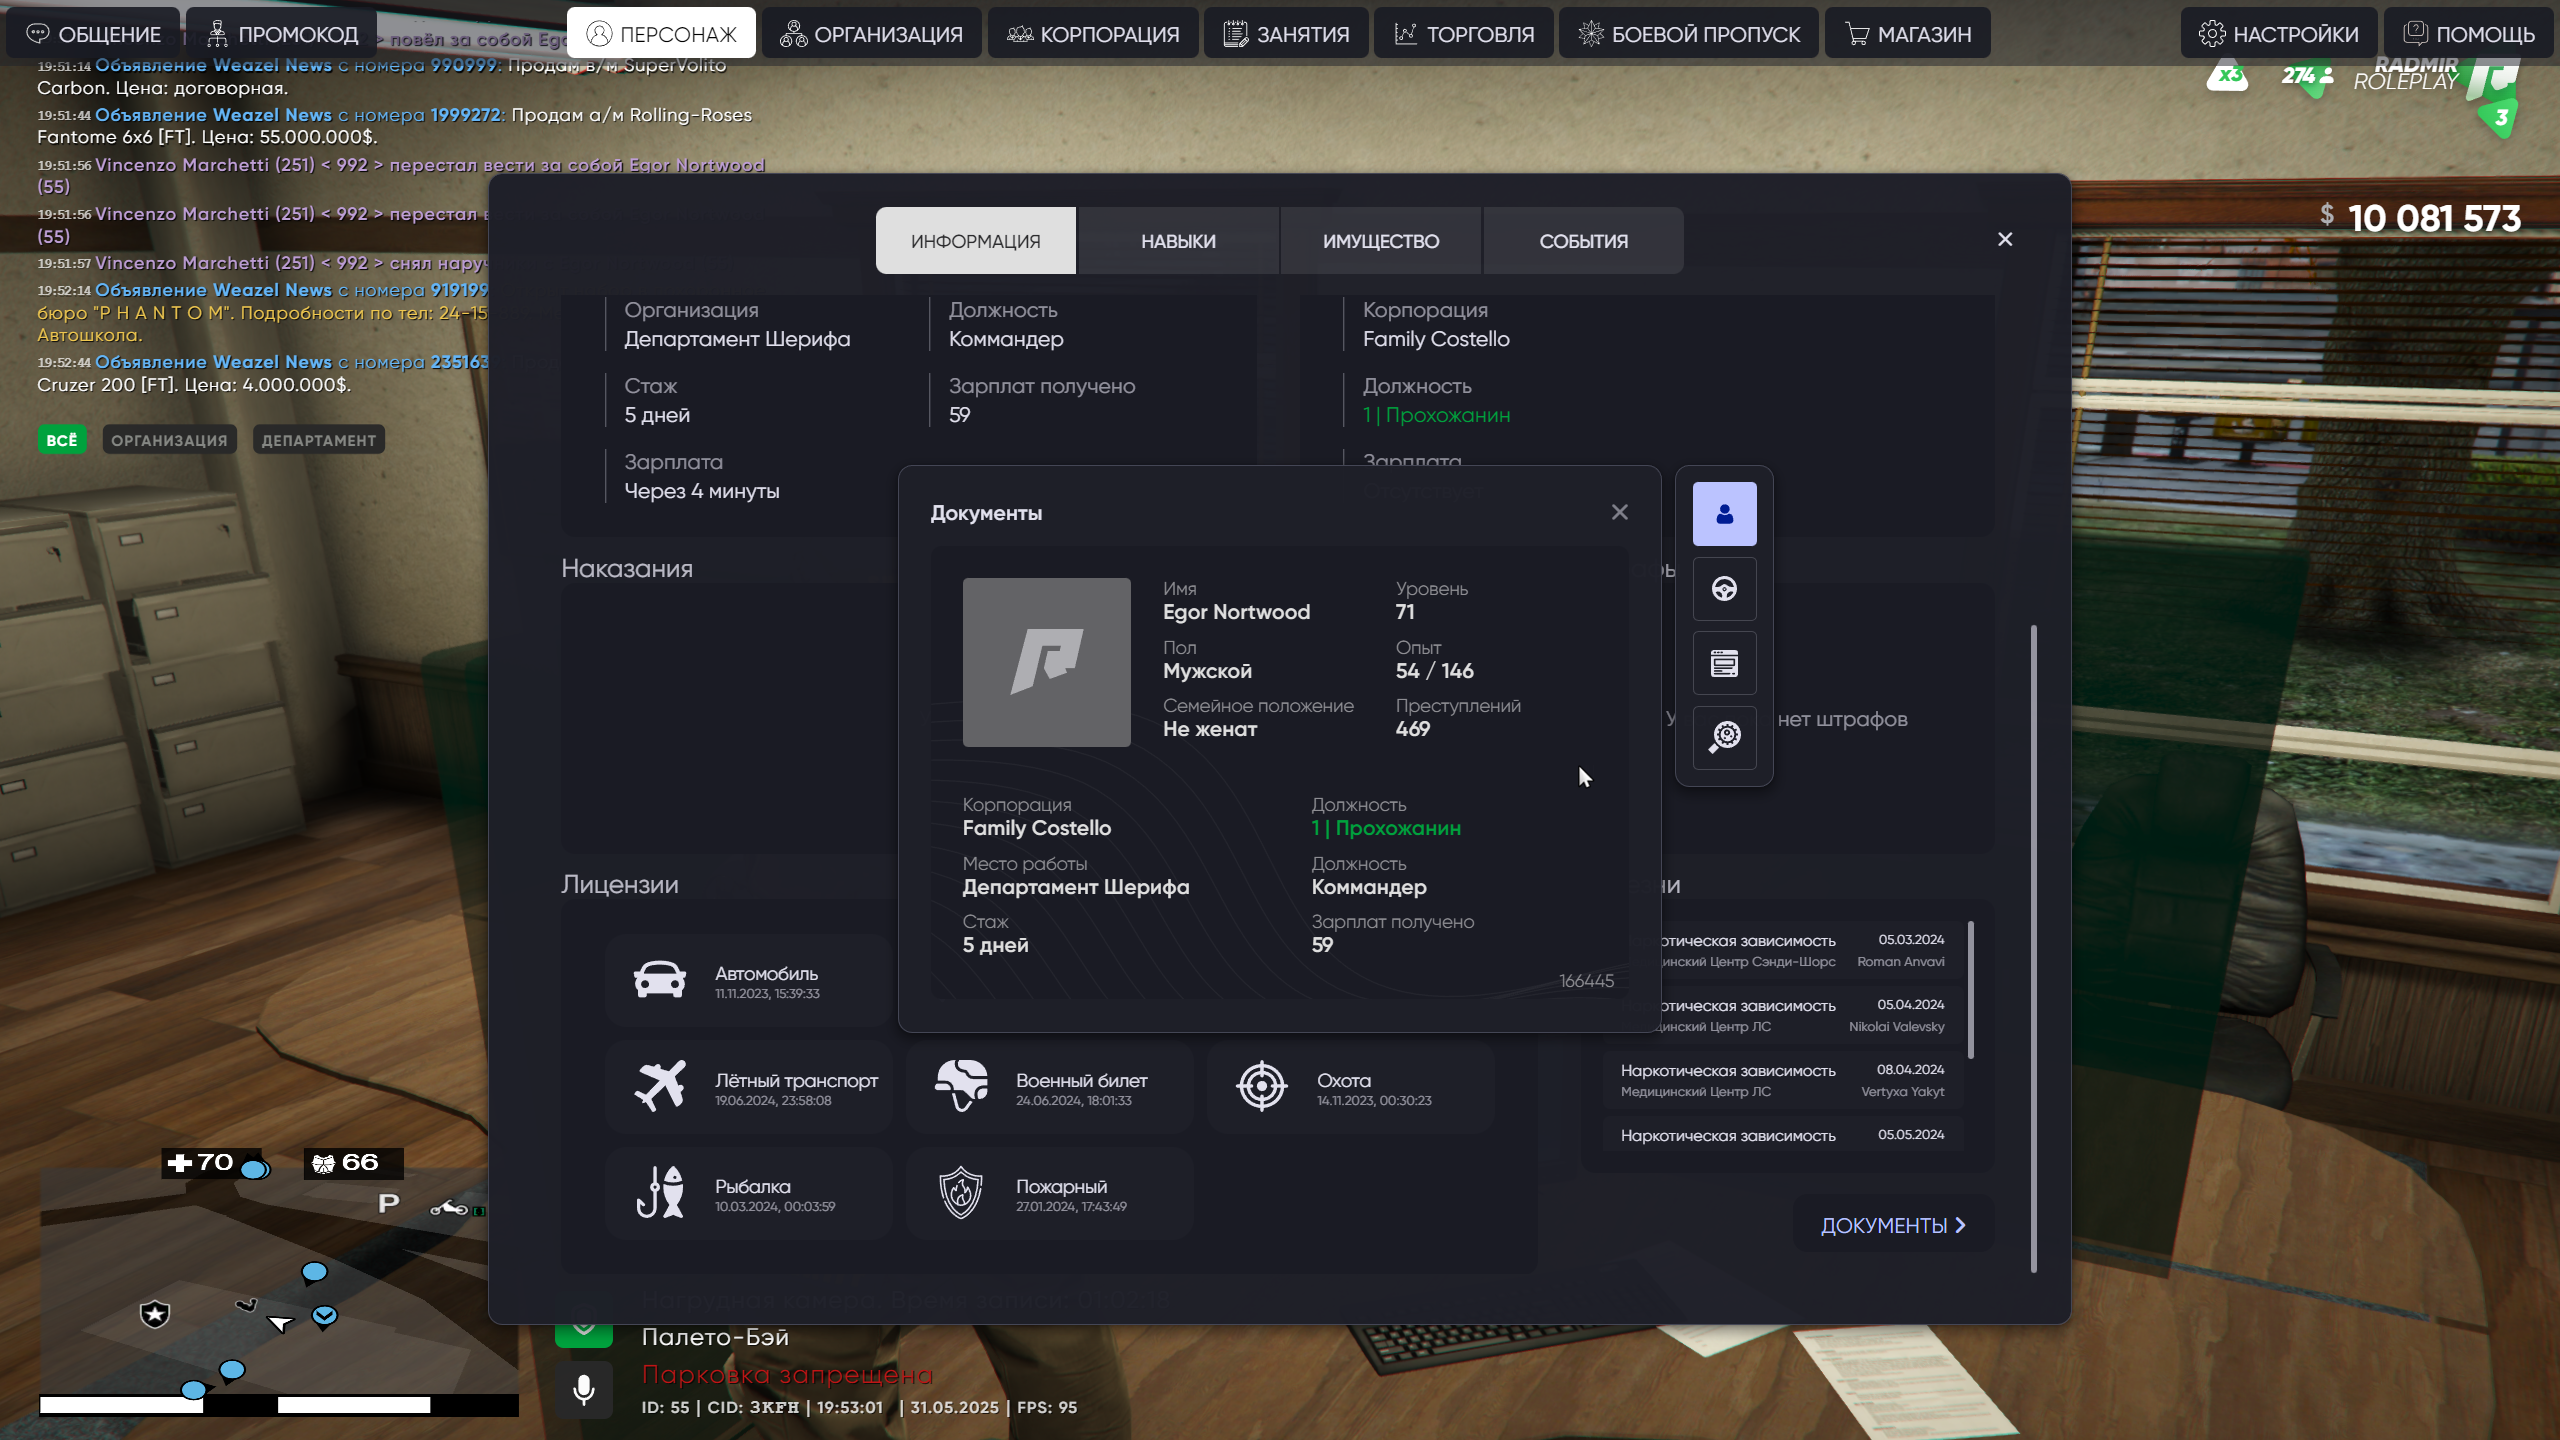This screenshot has height=1440, width=2560.
Task: Click the medical record dated 05.03.2024
Action: (1782, 950)
